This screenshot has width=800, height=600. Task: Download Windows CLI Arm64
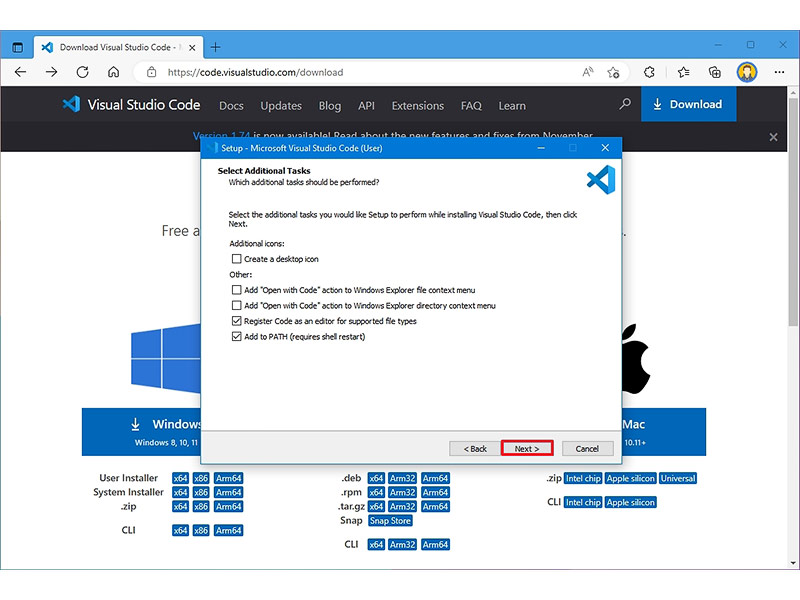pyautogui.click(x=229, y=530)
